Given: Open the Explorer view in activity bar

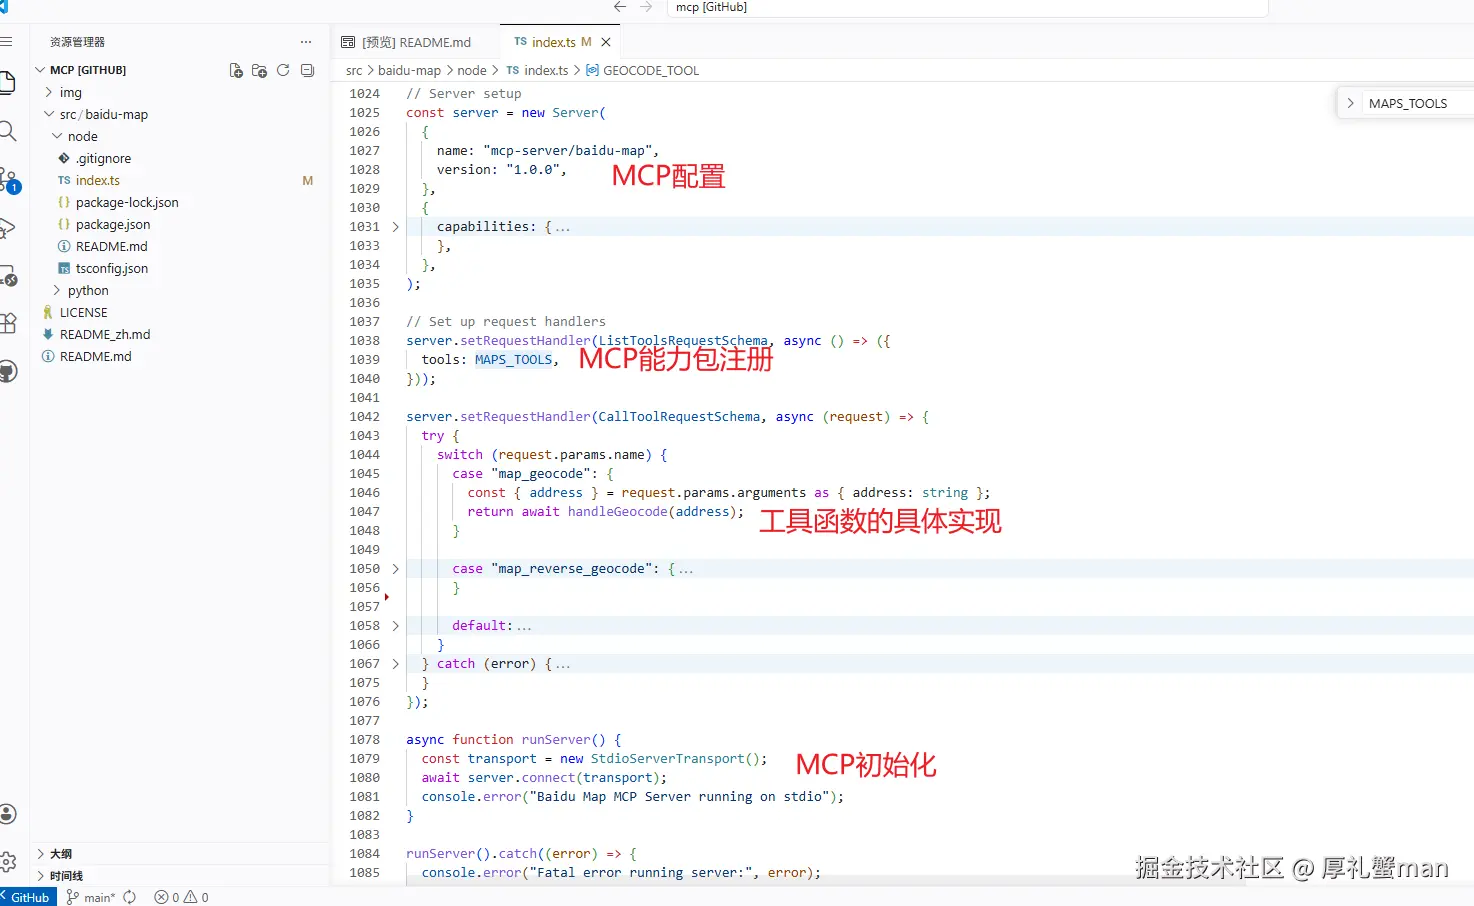Looking at the screenshot, I should tap(6, 82).
